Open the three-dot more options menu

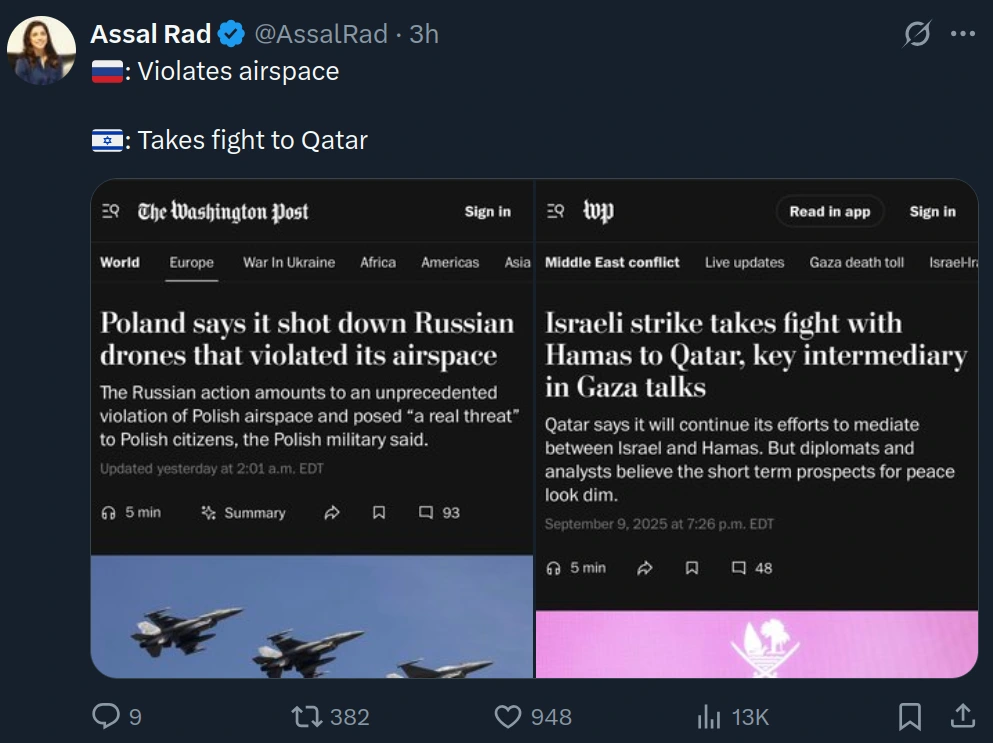[962, 34]
